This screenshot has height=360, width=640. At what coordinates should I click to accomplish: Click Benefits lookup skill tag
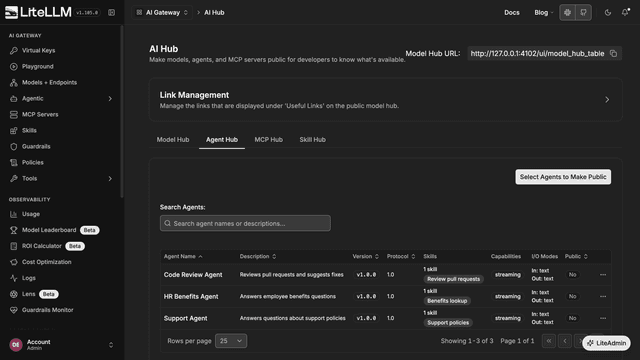point(447,301)
